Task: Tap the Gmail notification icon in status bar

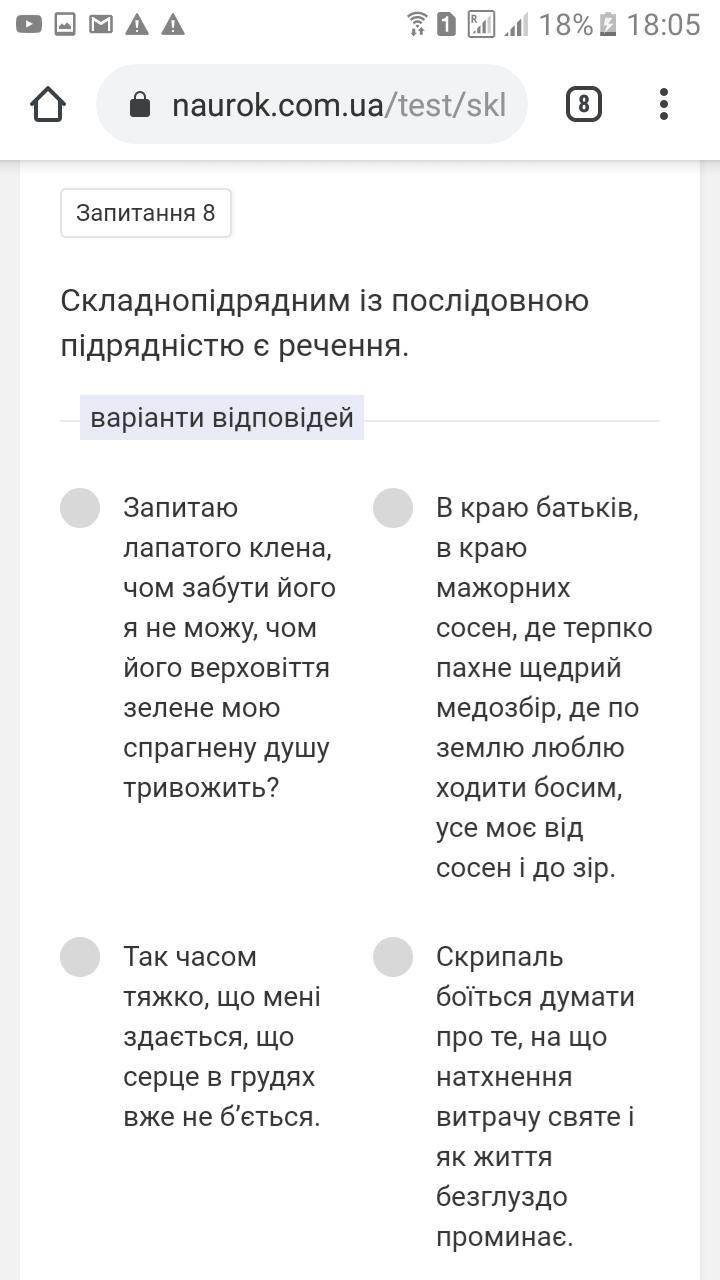Action: (x=101, y=24)
